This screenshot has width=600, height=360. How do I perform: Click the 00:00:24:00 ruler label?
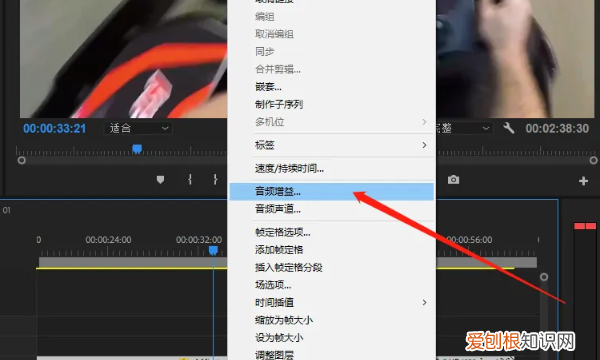(108, 240)
